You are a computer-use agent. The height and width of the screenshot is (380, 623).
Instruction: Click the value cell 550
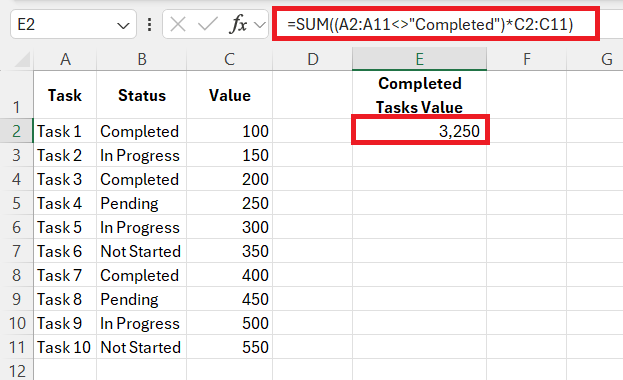(229, 347)
